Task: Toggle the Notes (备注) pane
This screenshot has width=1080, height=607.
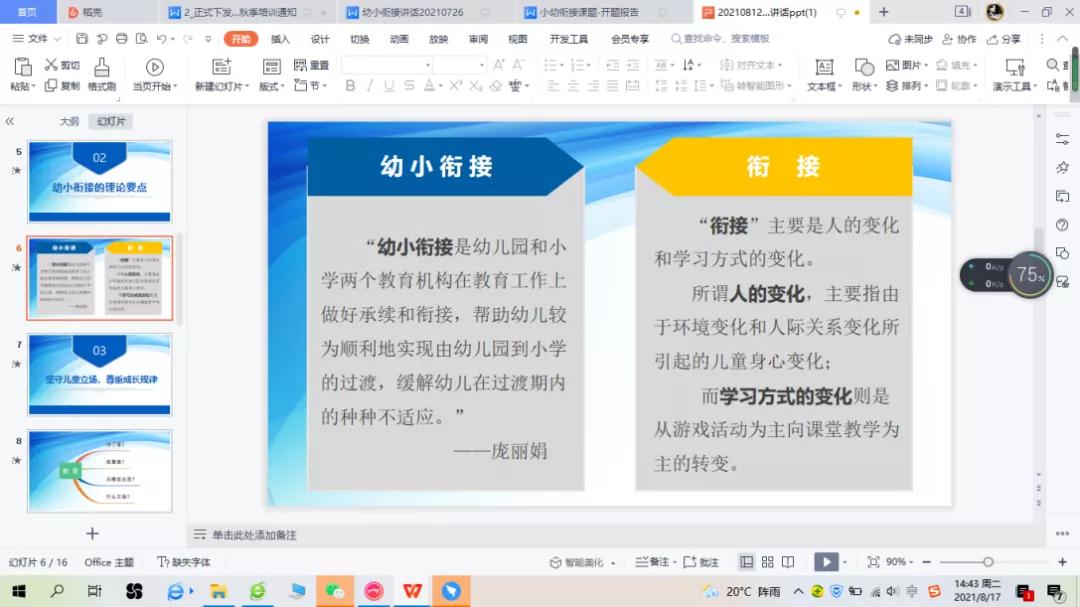Action: 652,562
